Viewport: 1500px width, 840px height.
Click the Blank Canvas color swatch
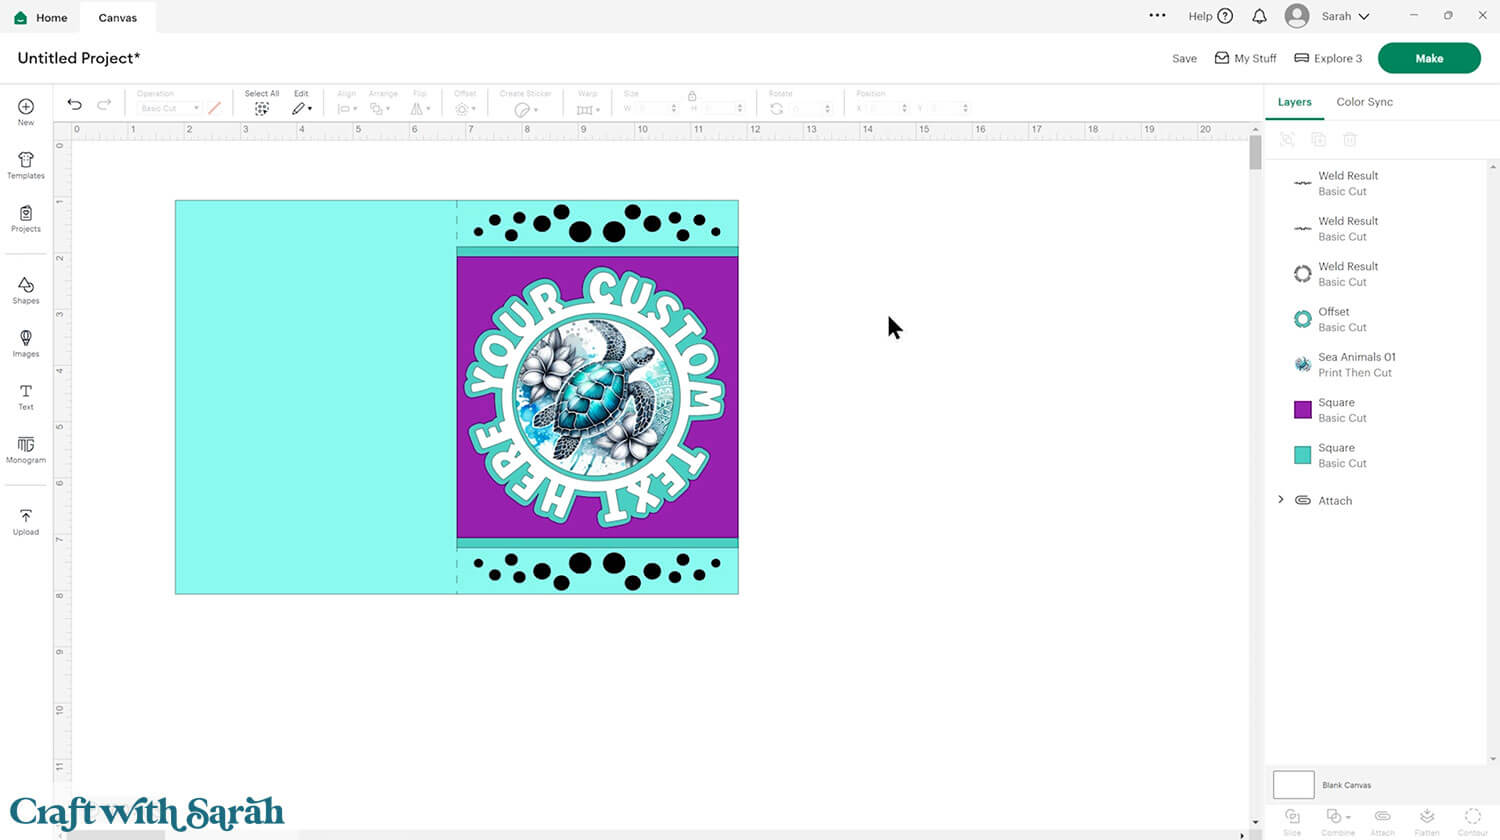click(1293, 784)
